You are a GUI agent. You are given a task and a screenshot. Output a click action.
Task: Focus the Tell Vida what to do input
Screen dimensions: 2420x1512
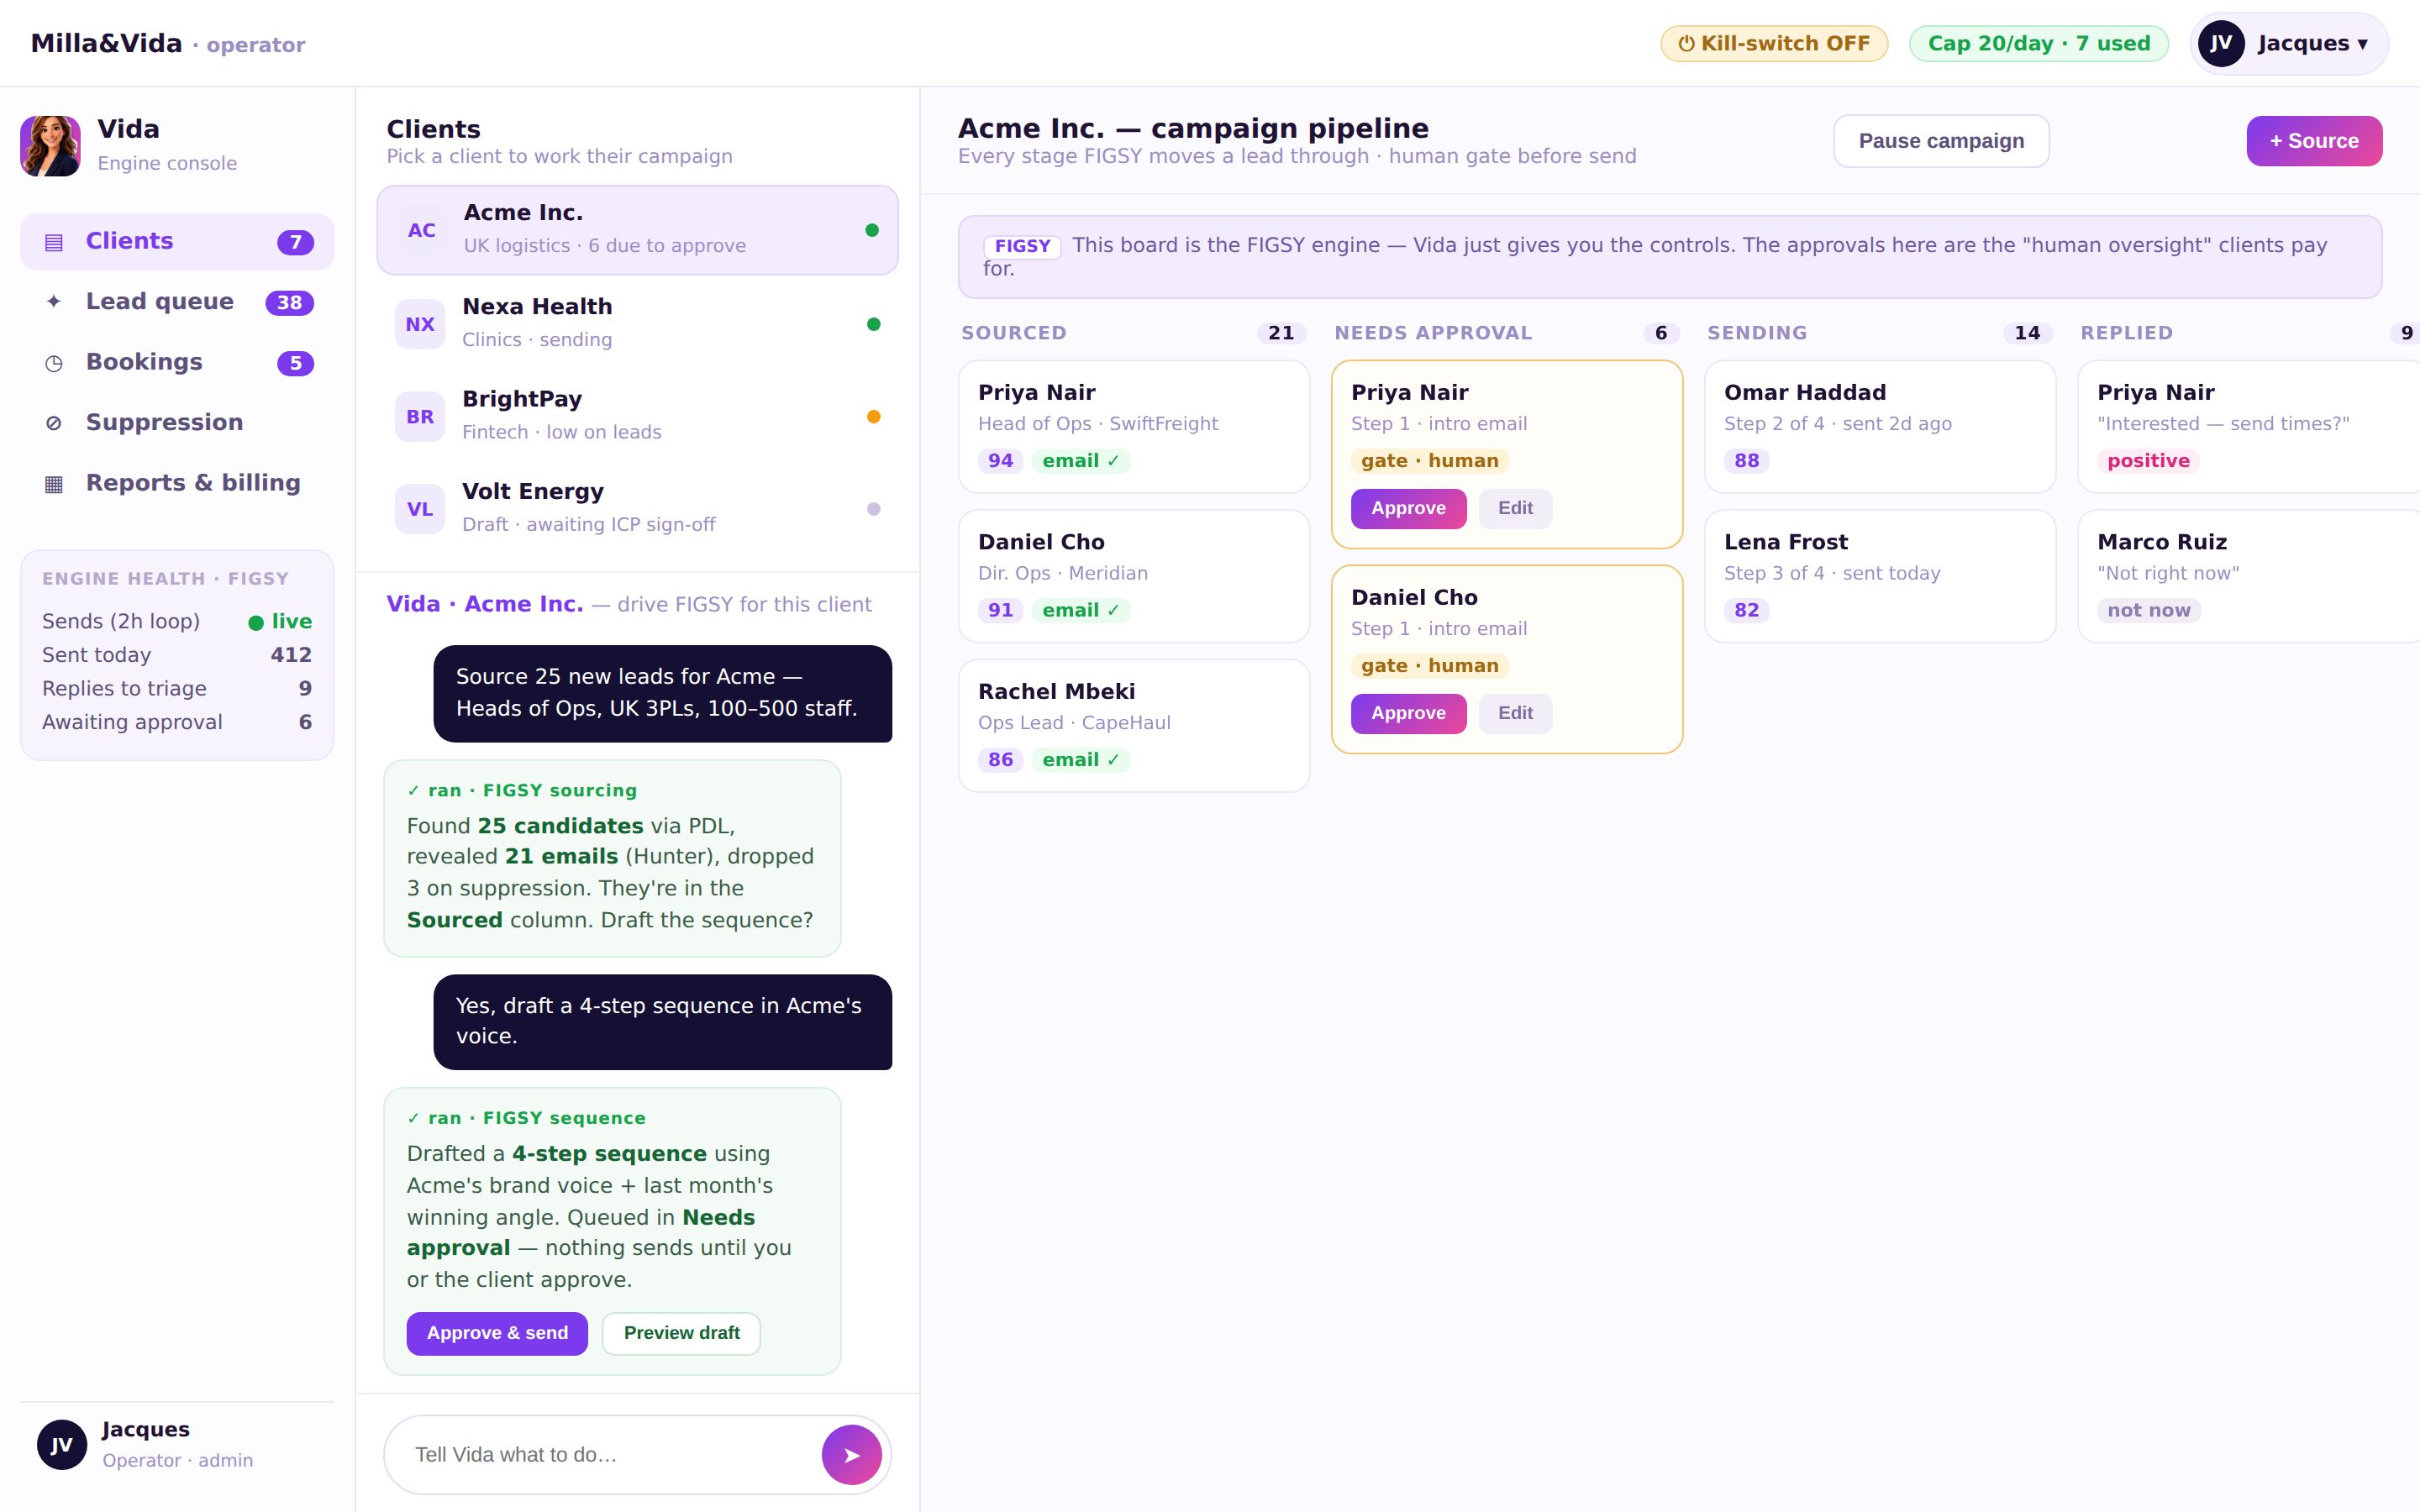tap(610, 1455)
